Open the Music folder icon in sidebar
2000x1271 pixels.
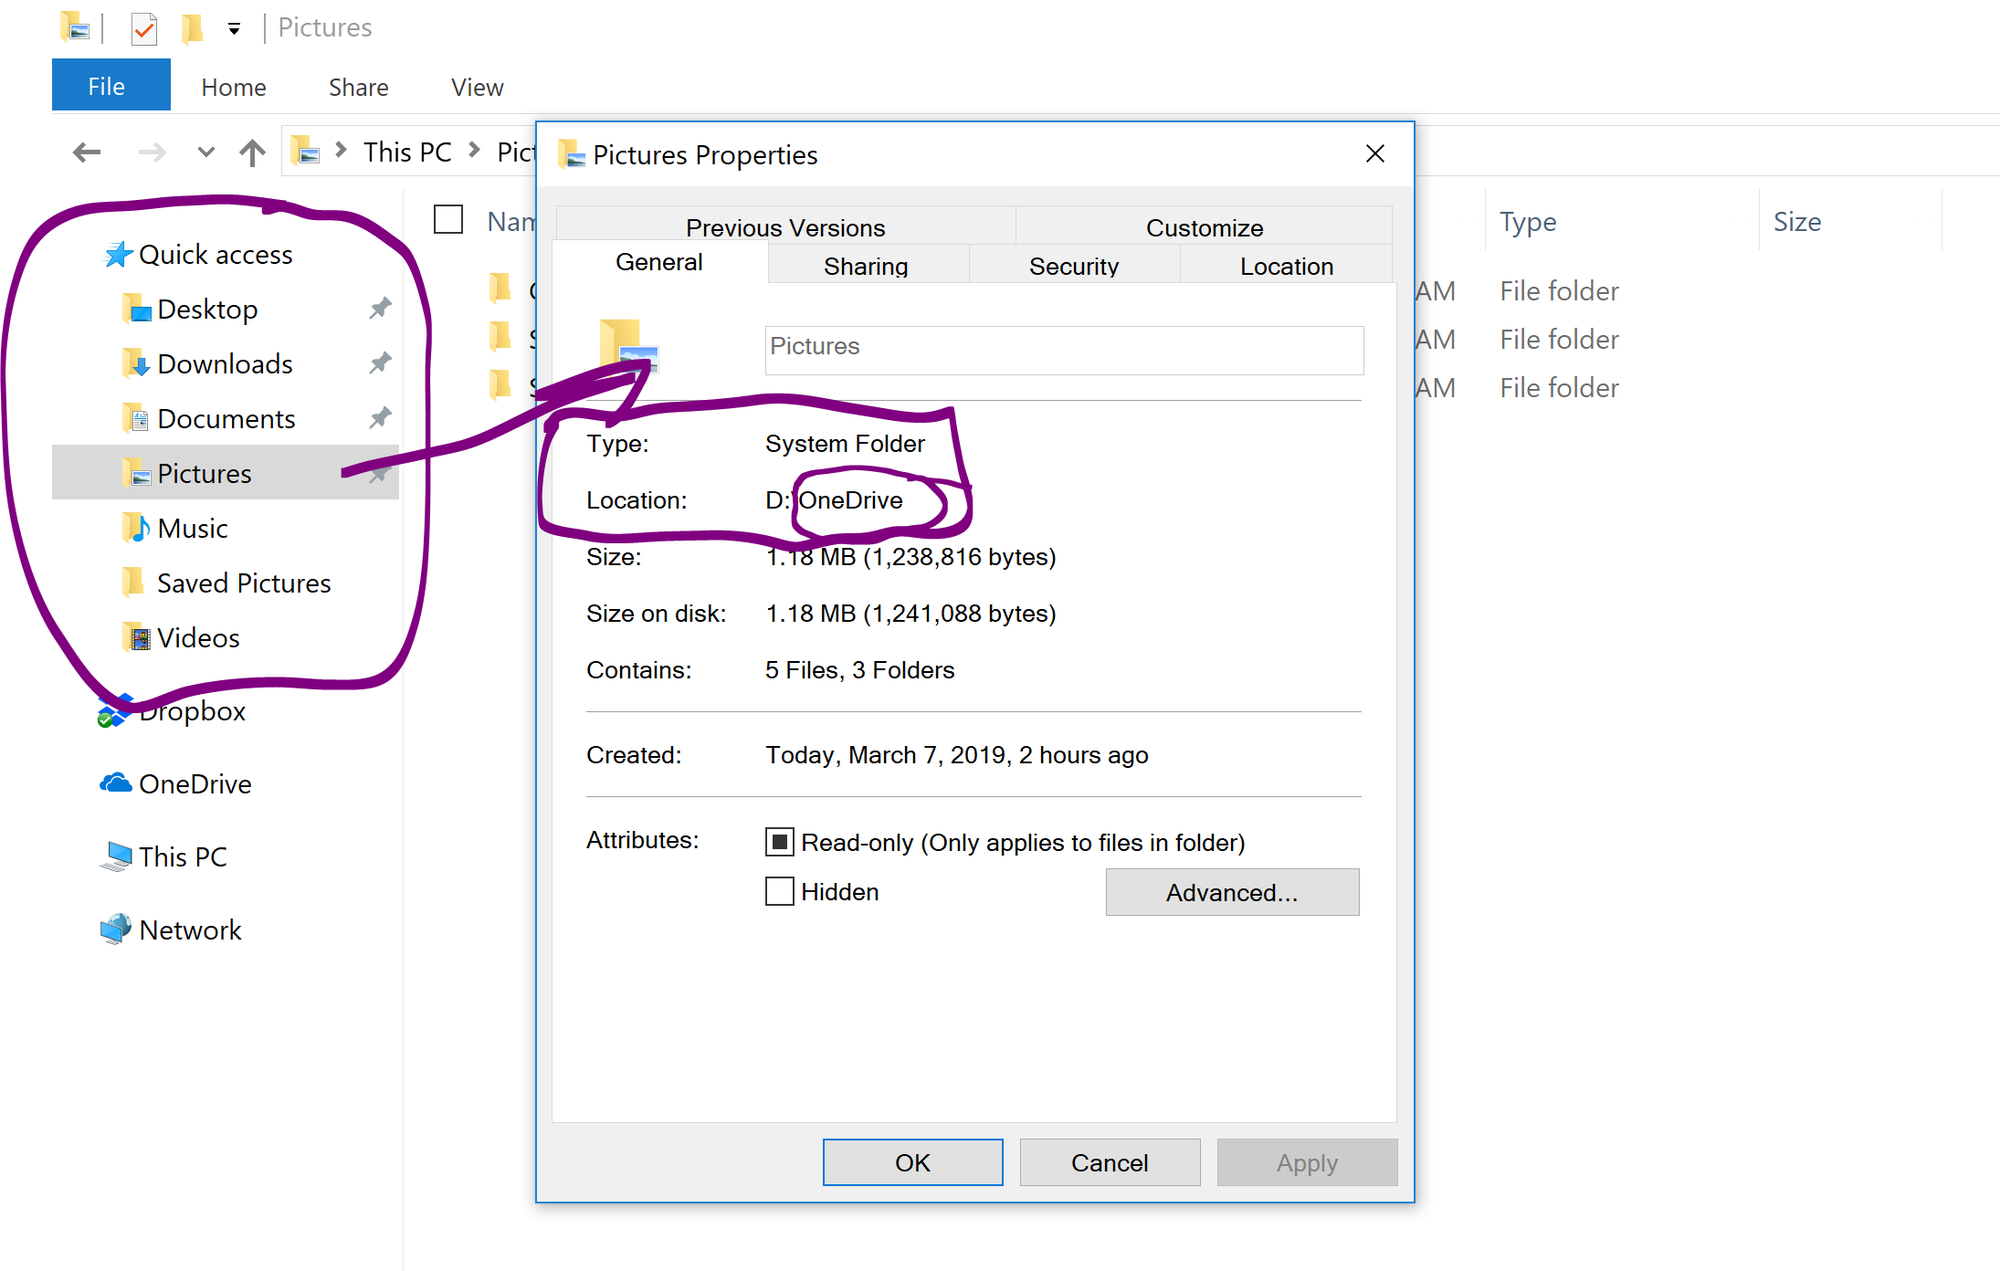136,528
